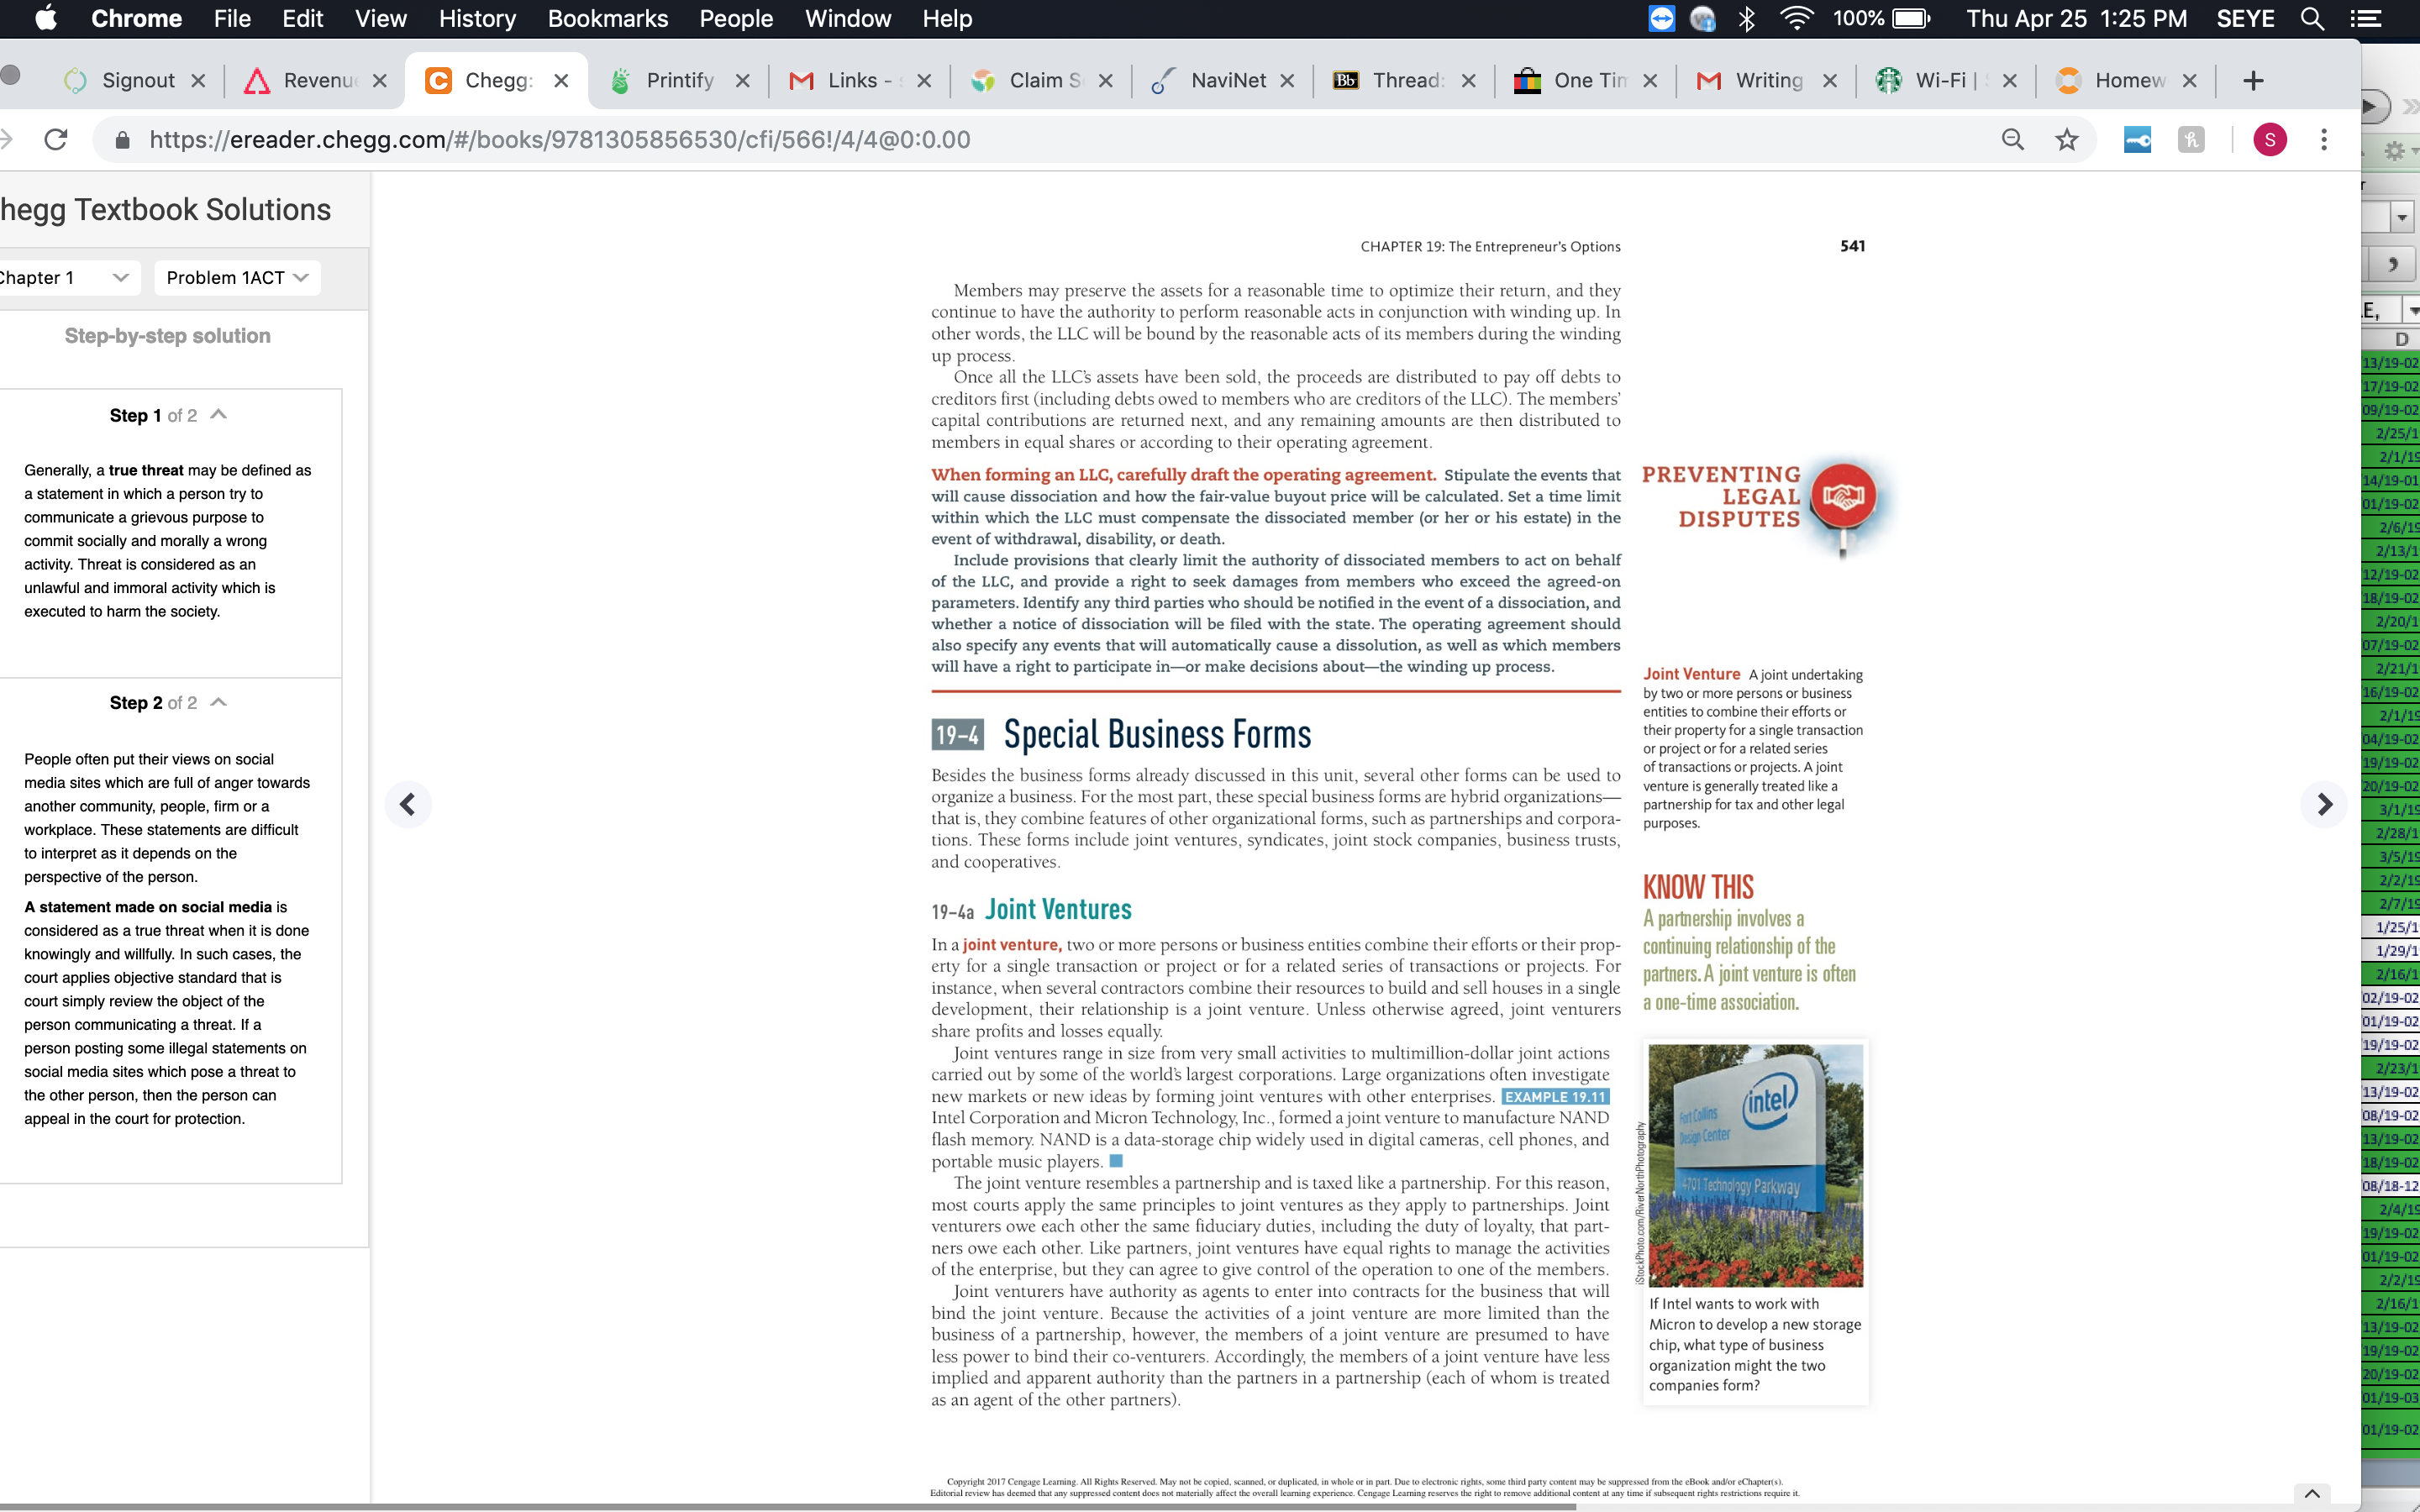Click the zoom magnifier in address bar
Viewport: 2420px width, 1512px height.
point(2012,139)
